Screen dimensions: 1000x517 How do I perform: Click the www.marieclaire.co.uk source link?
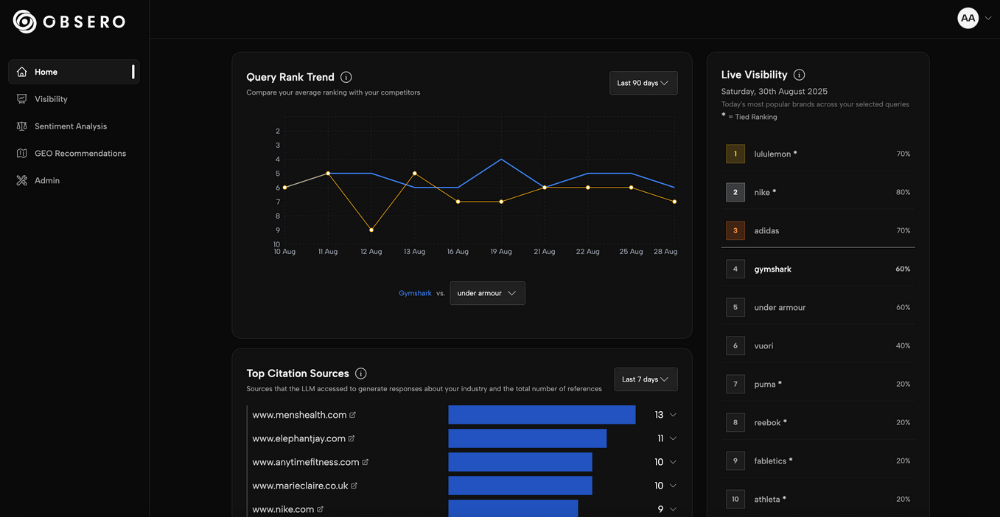[x=300, y=486]
